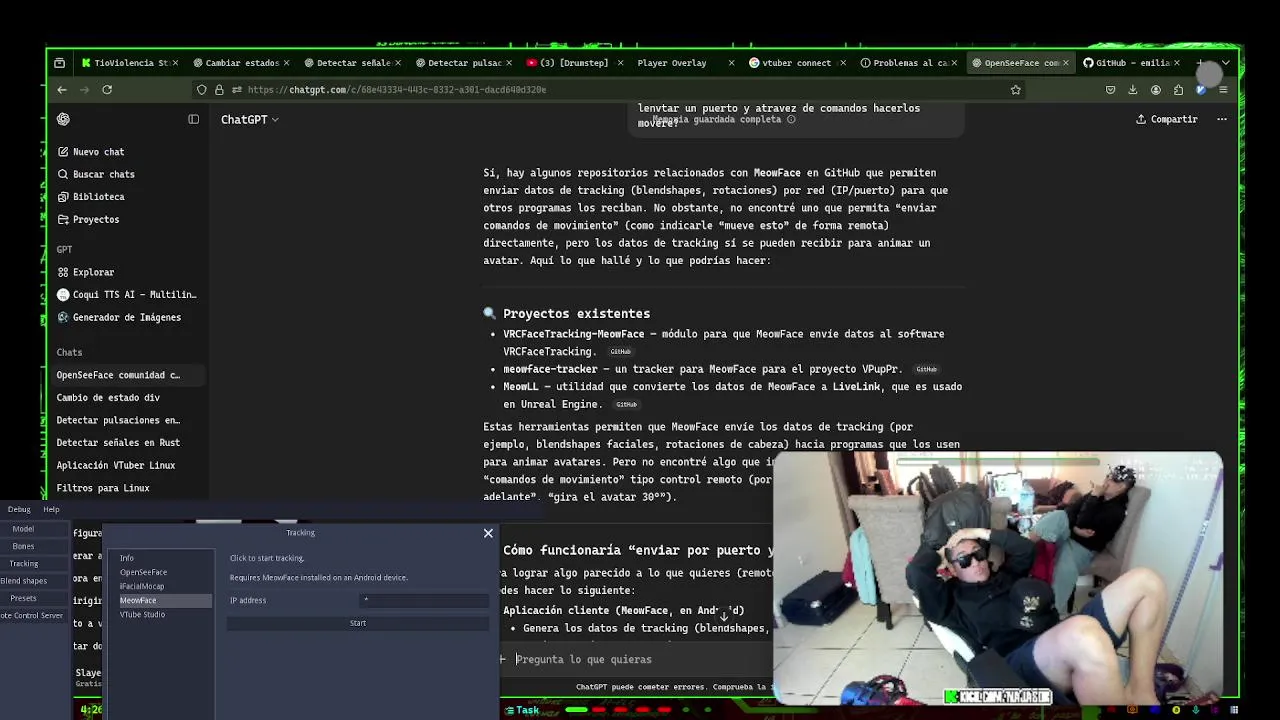The height and width of the screenshot is (720, 1280).
Task: Click the Bones button in left panel
Action: coord(23,546)
